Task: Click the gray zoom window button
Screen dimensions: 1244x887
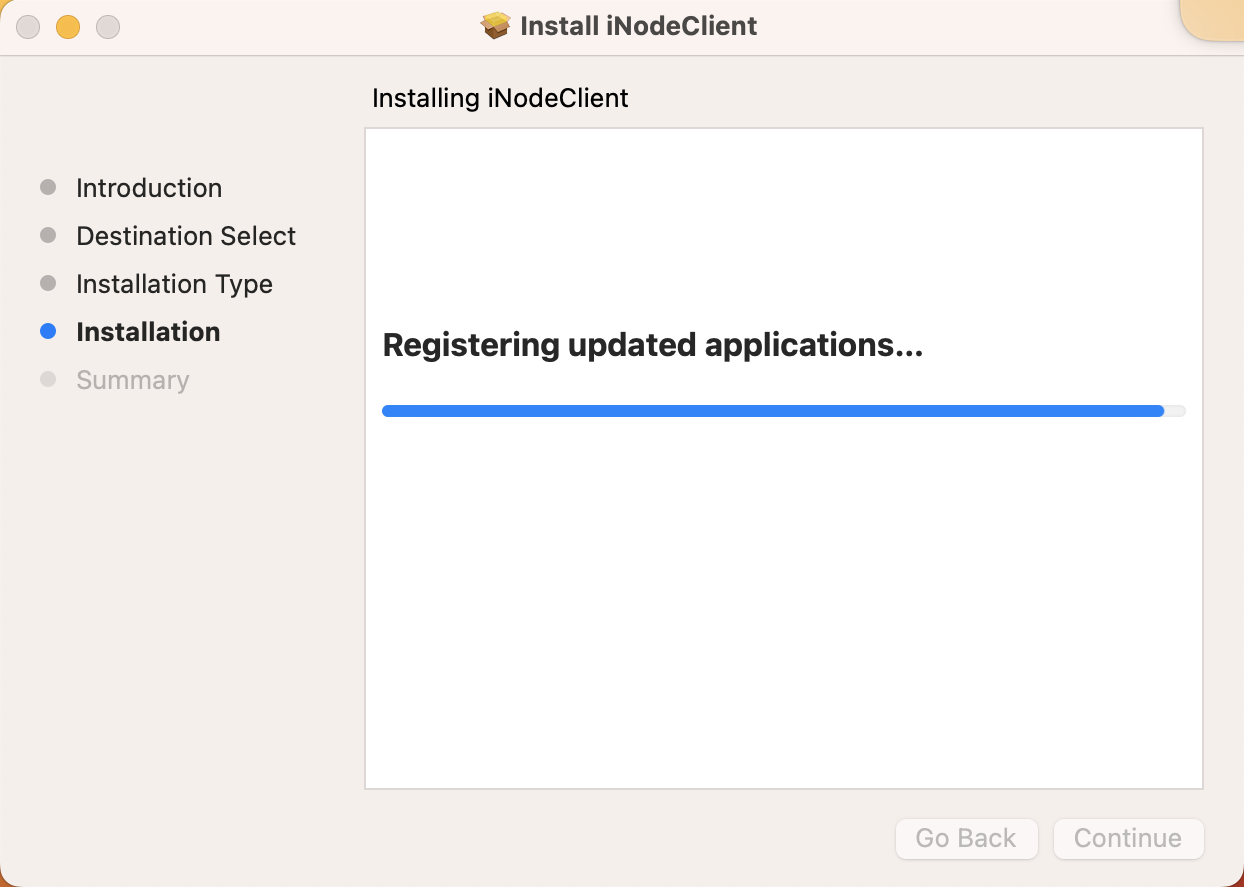Action: [108, 27]
